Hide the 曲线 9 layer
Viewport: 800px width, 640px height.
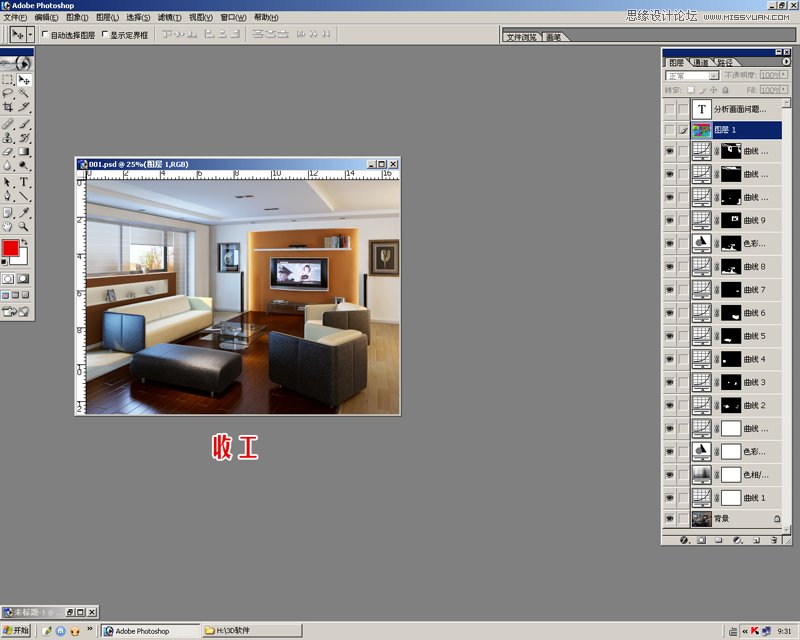[669, 220]
